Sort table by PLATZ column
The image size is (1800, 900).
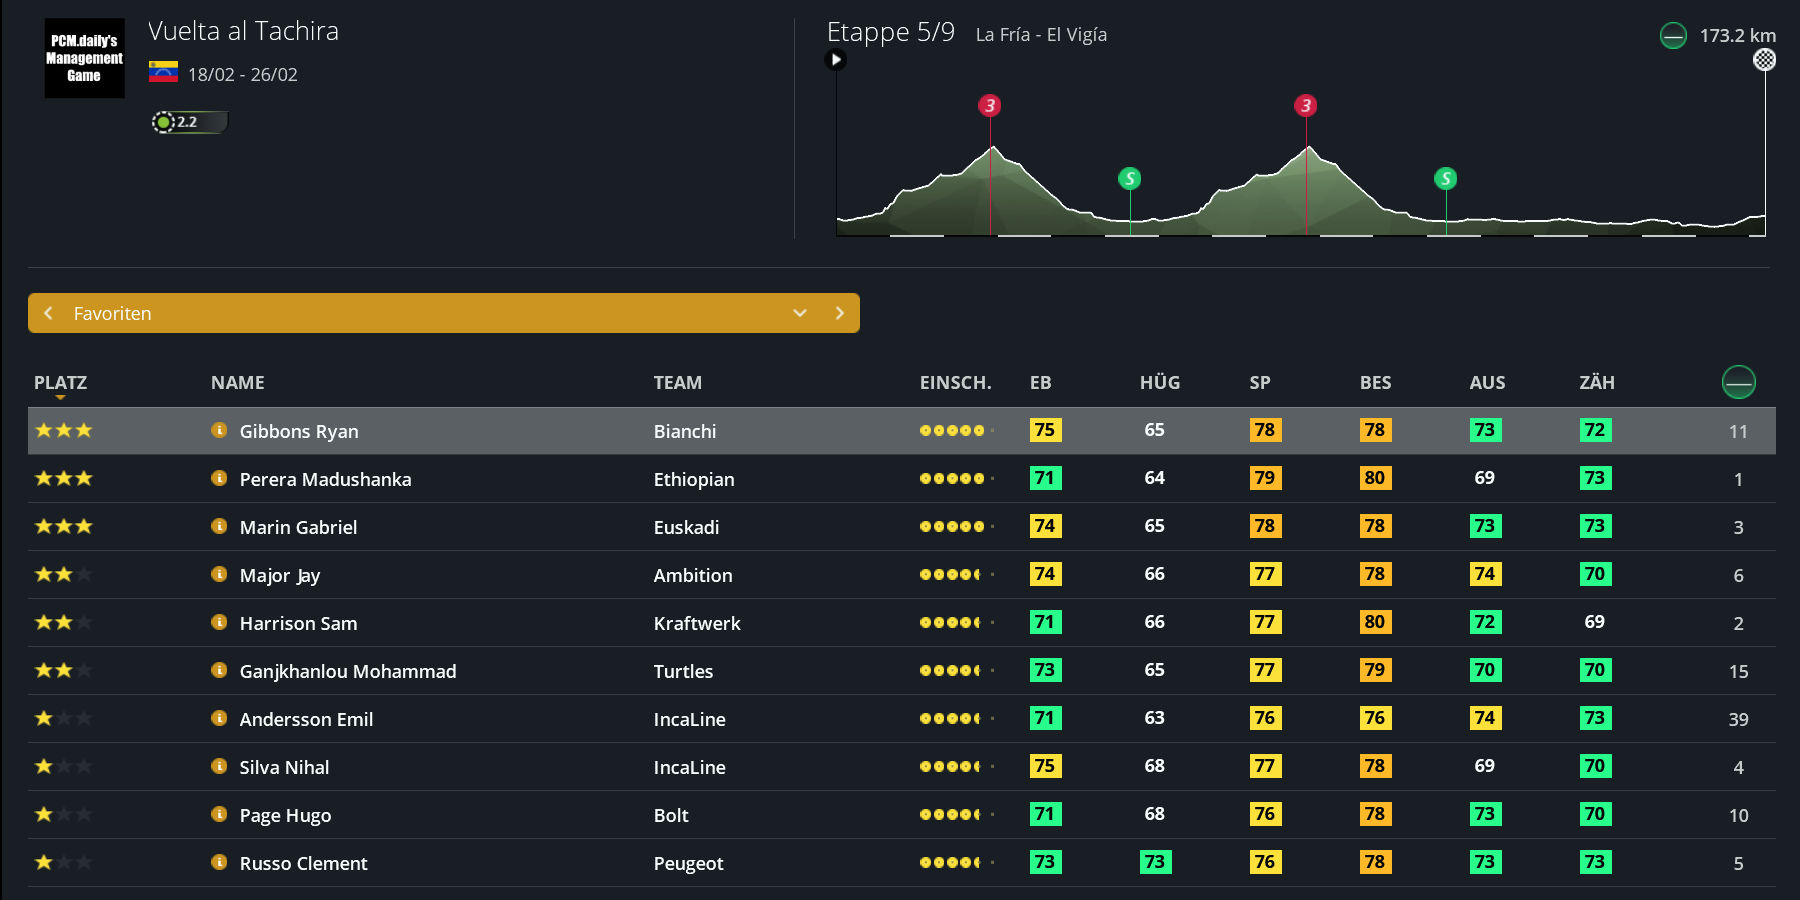[60, 383]
